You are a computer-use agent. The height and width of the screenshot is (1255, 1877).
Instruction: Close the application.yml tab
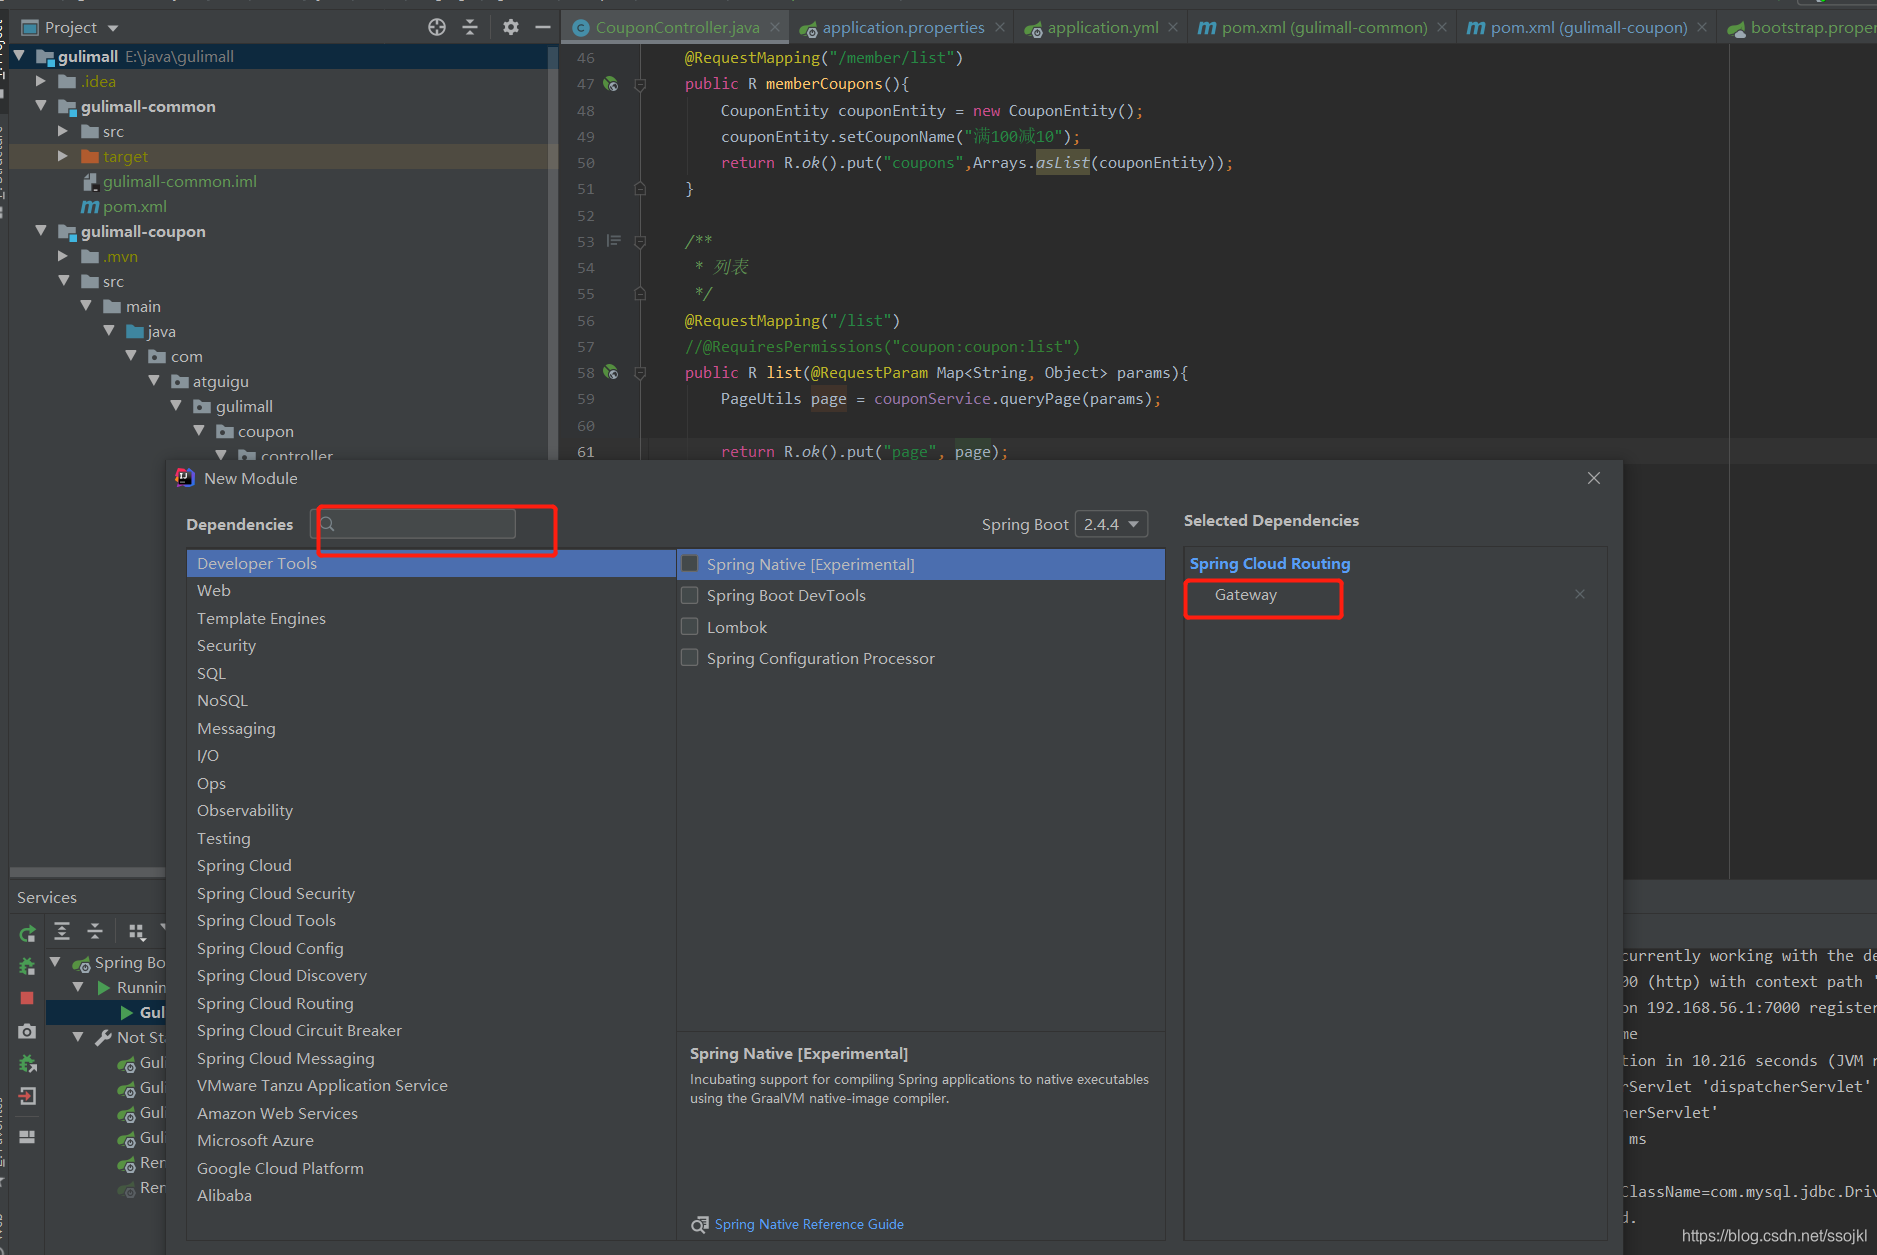1173,27
